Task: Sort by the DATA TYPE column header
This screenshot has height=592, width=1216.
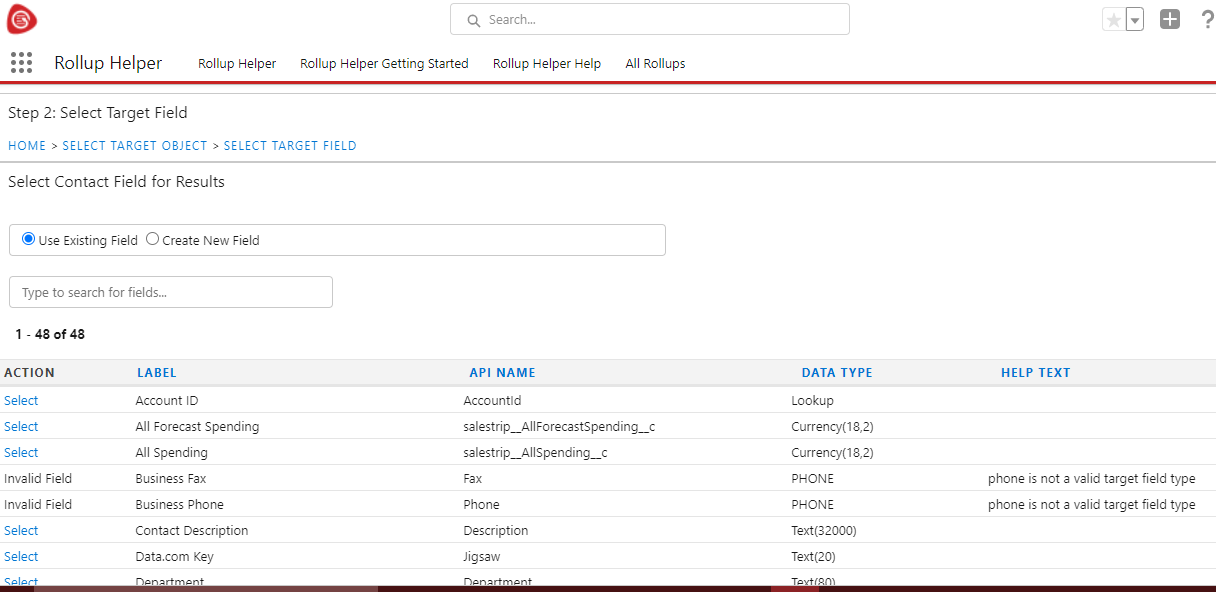Action: point(836,373)
